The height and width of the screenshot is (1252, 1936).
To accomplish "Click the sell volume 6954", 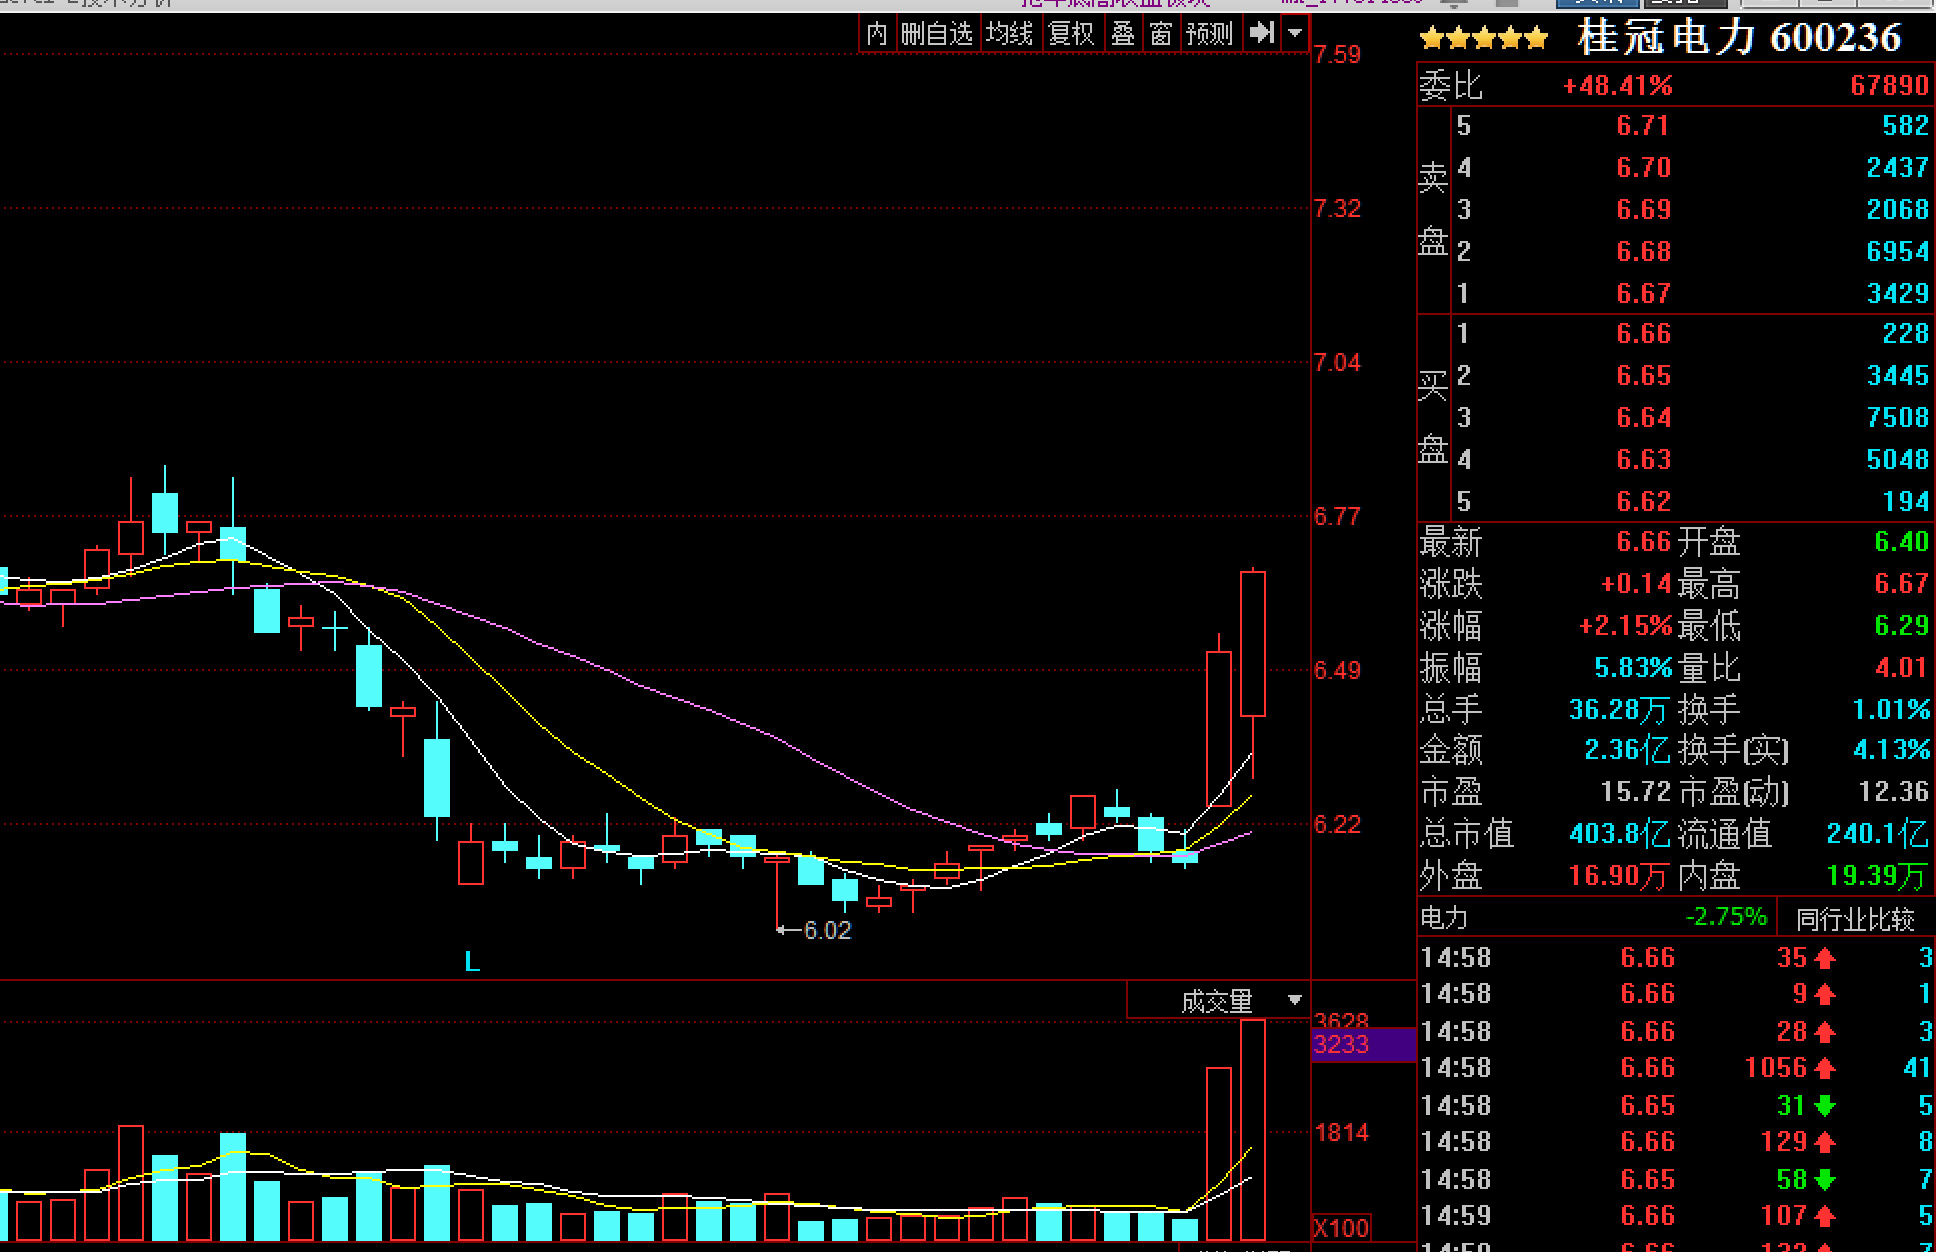I will (x=1897, y=252).
